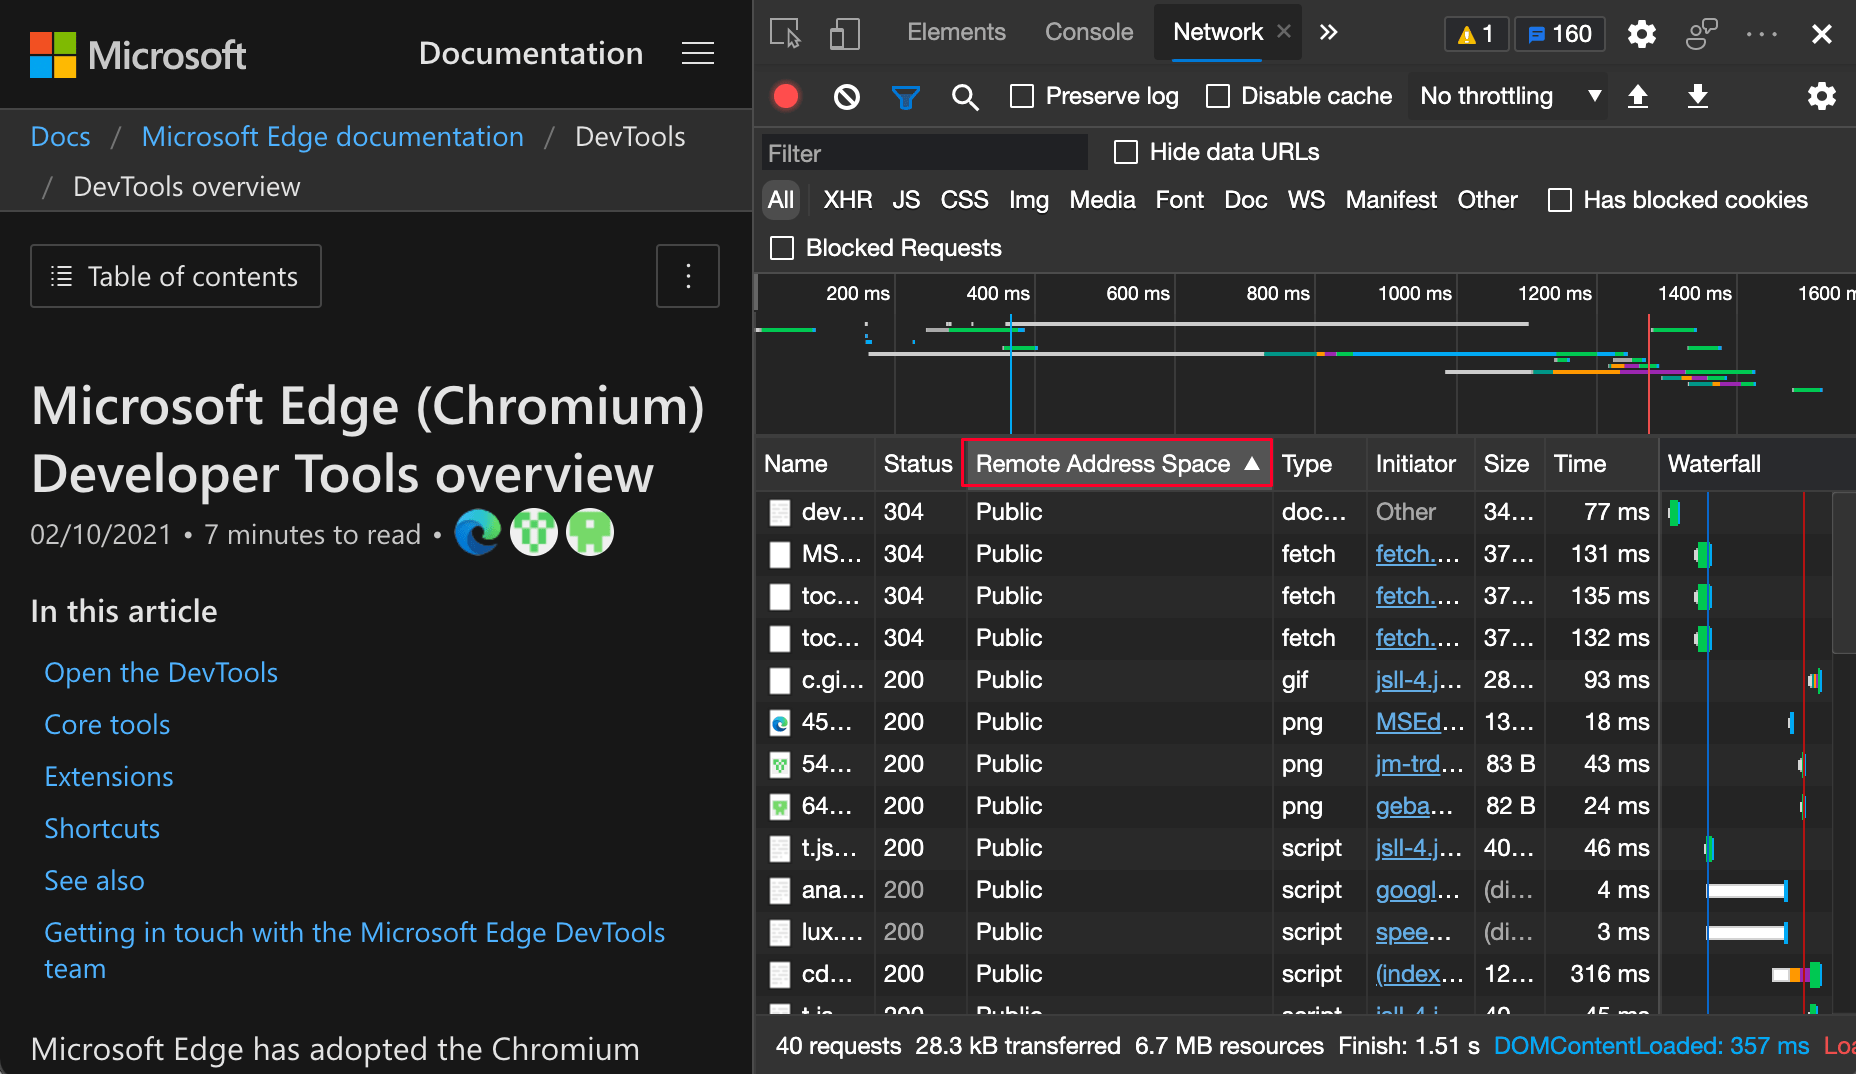Follow the Microsoft Edge documentation breadcrumb

tap(332, 136)
